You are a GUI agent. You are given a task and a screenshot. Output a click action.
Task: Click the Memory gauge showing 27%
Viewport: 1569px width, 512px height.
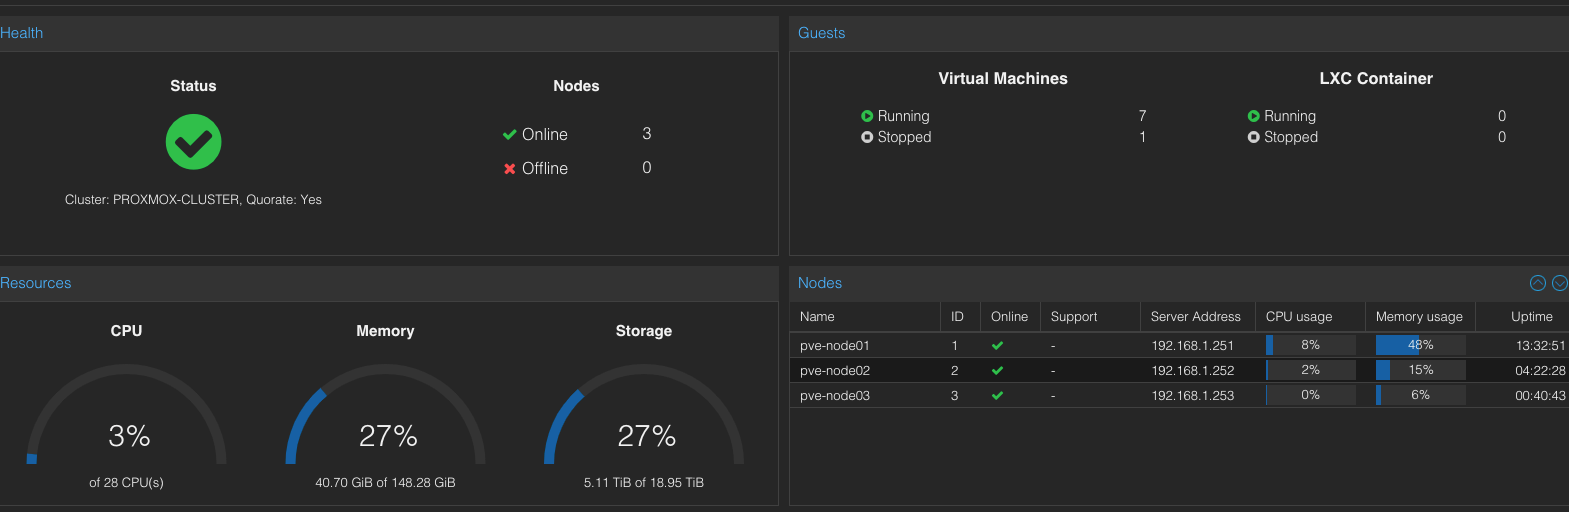386,415
